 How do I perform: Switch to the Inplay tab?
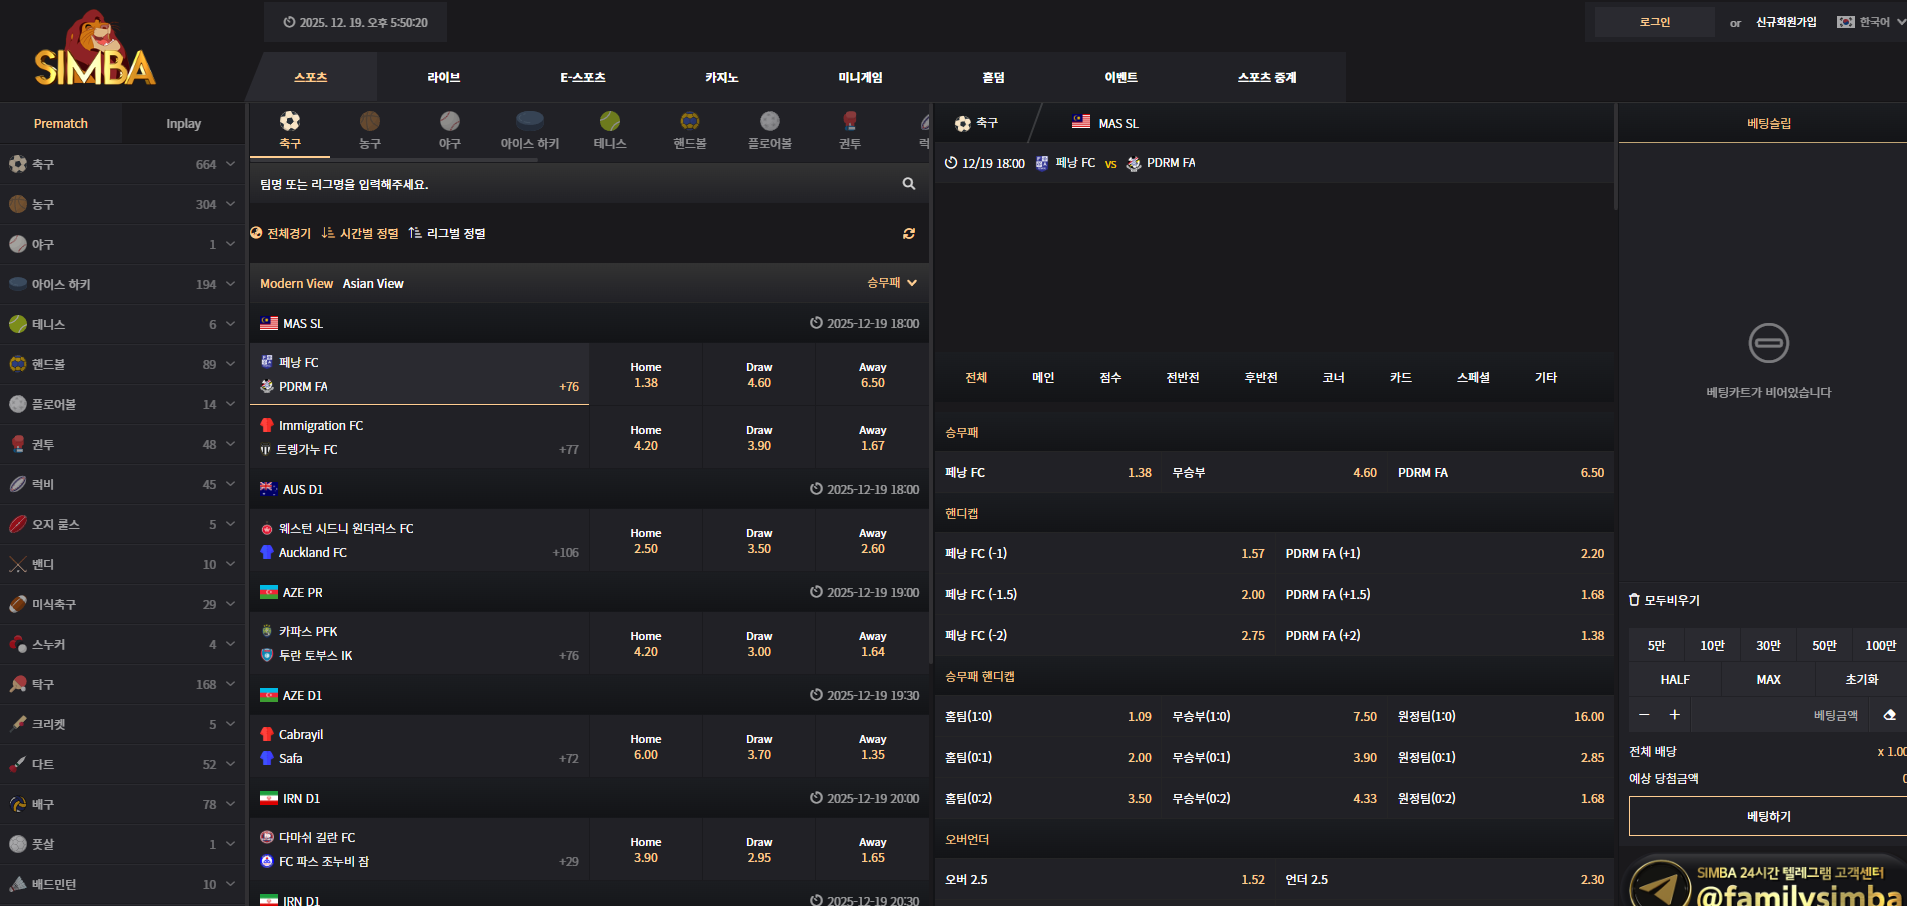(183, 124)
